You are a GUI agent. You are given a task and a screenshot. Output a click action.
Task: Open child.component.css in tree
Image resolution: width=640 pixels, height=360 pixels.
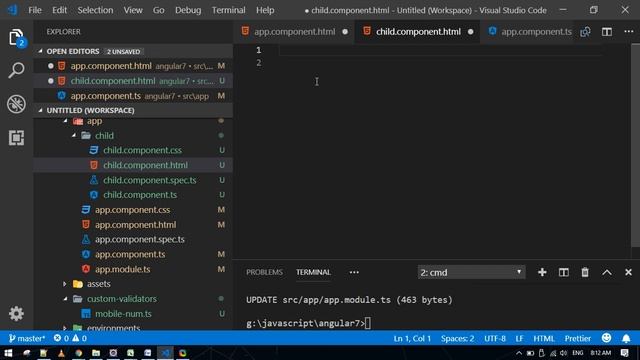[x=142, y=151]
